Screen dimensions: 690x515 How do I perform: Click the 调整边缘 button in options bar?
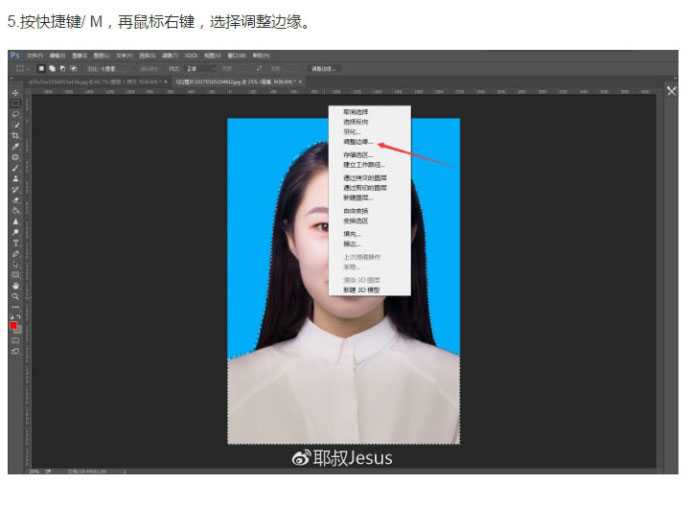[323, 68]
